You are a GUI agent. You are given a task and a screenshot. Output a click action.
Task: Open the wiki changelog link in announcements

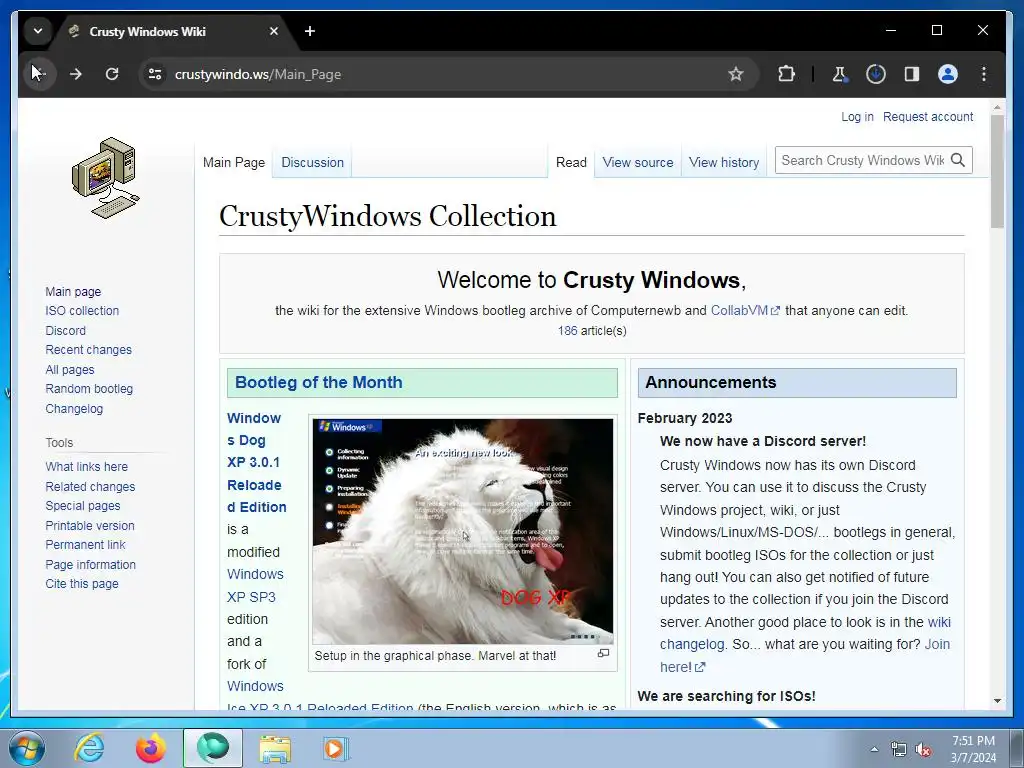pos(805,633)
